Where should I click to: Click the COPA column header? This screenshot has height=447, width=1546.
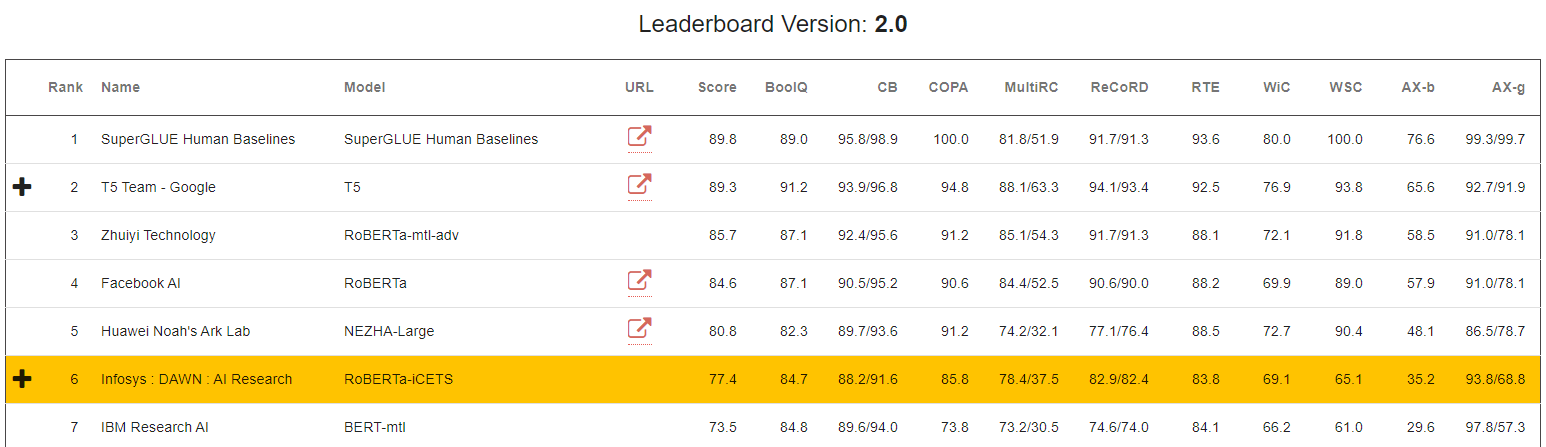(948, 87)
